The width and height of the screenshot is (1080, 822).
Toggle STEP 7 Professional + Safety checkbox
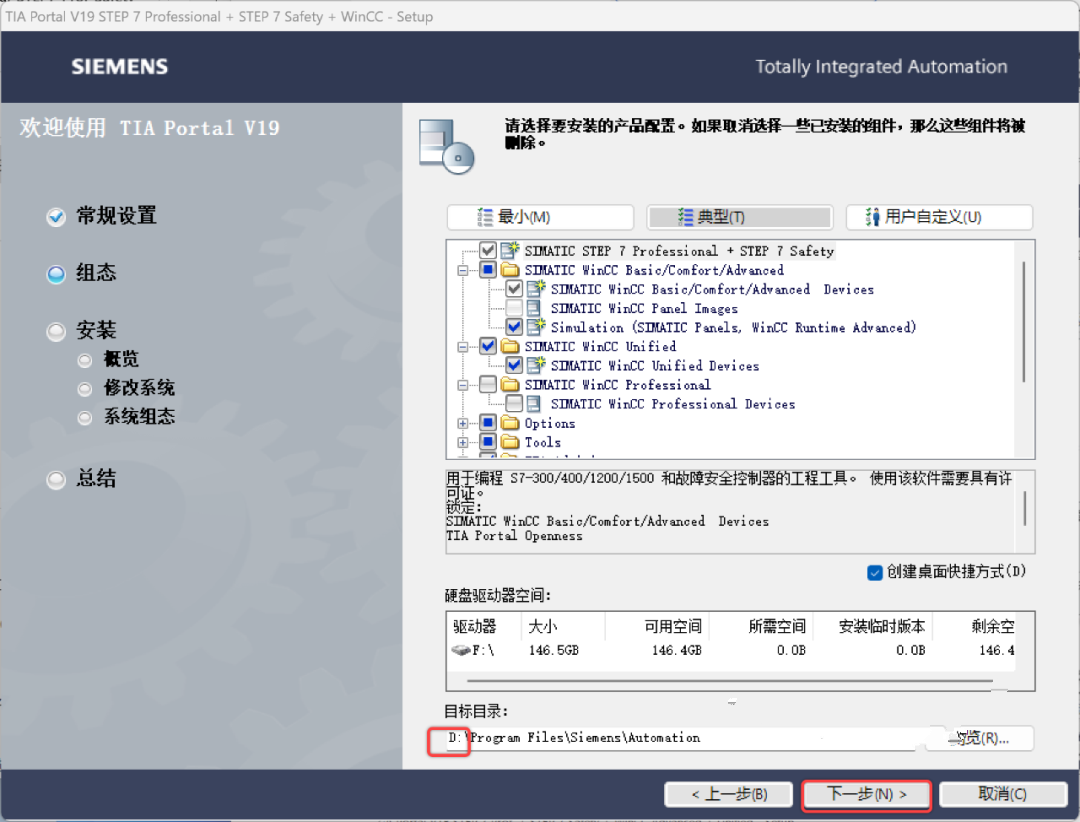488,250
